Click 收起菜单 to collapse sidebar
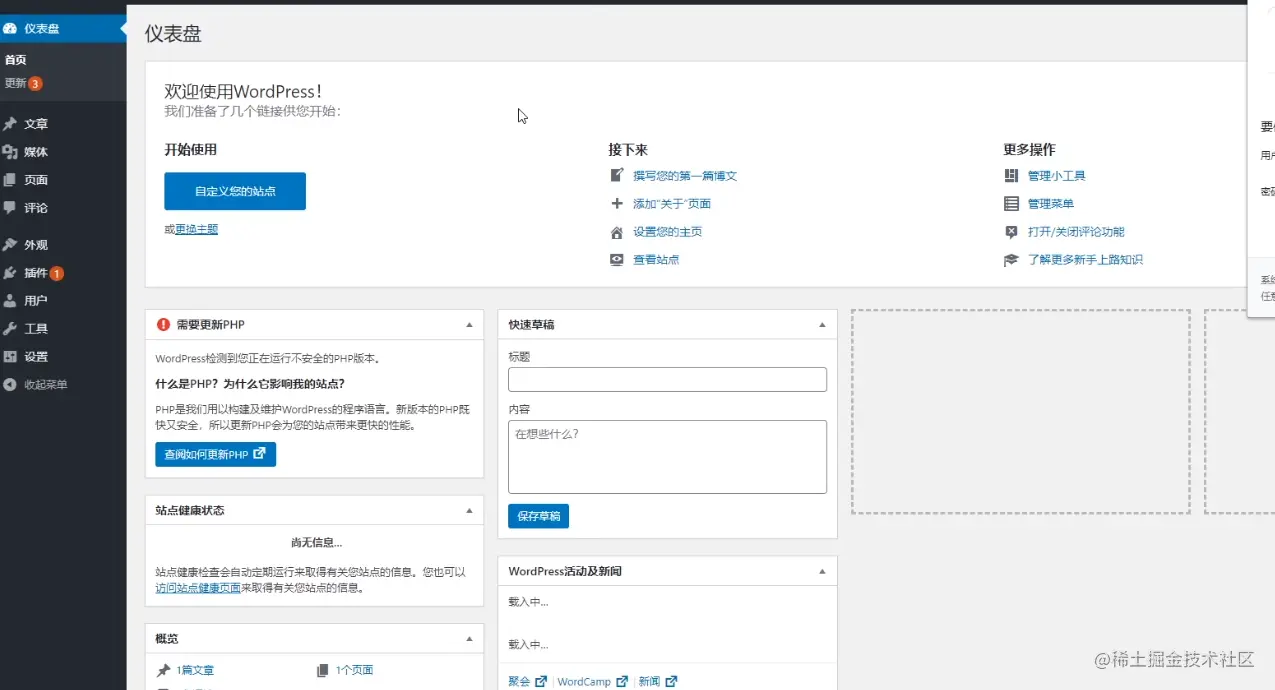The image size is (1275, 690). pos(46,384)
